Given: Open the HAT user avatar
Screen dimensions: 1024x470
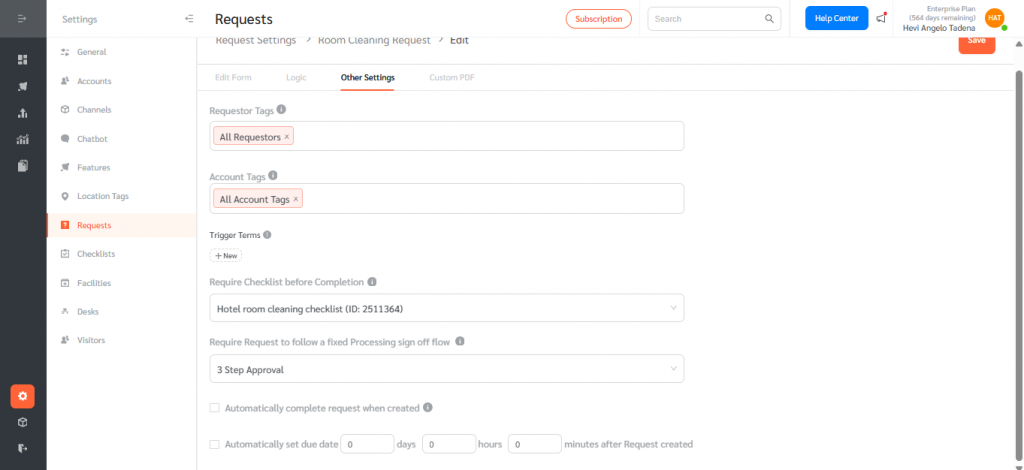Looking at the screenshot, I should pos(994,18).
